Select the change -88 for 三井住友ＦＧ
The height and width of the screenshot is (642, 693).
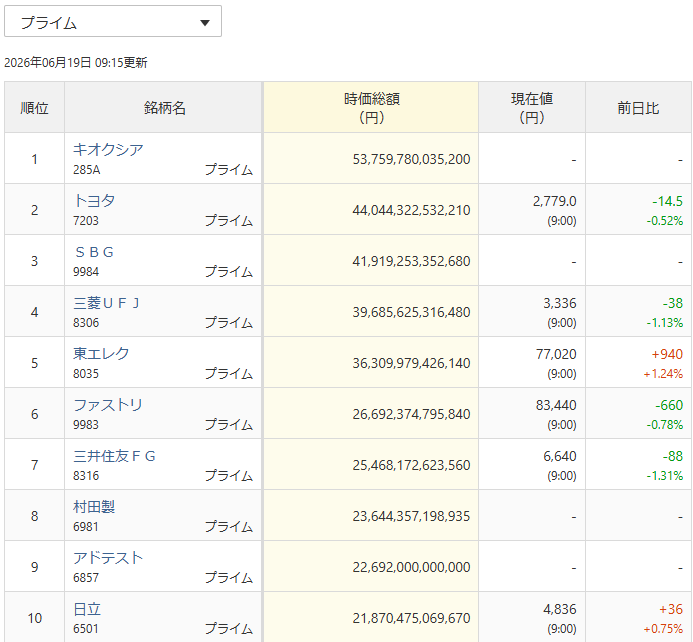click(673, 456)
